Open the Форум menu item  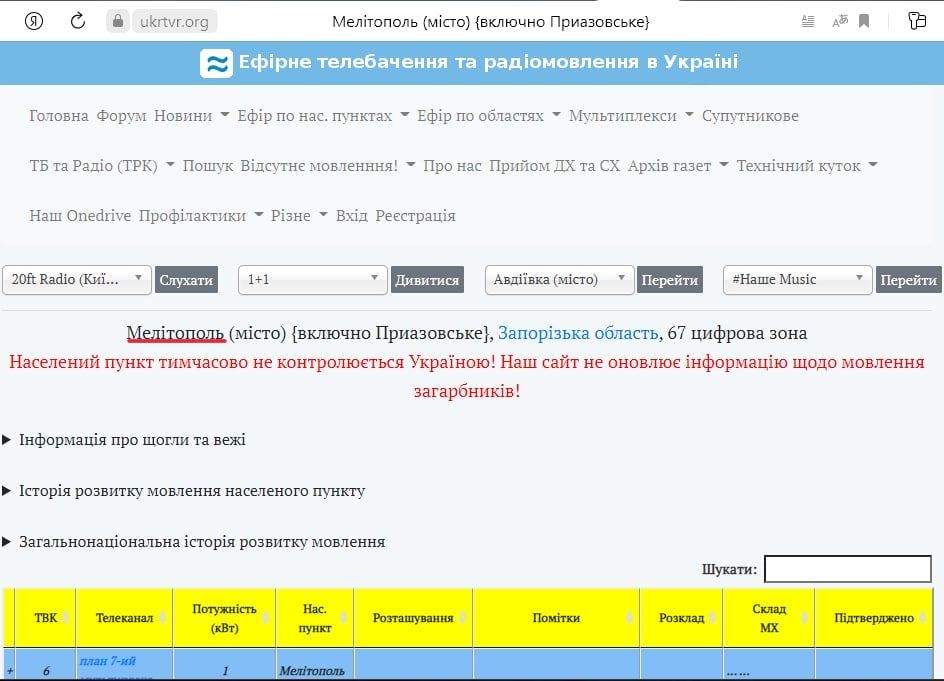pos(122,116)
